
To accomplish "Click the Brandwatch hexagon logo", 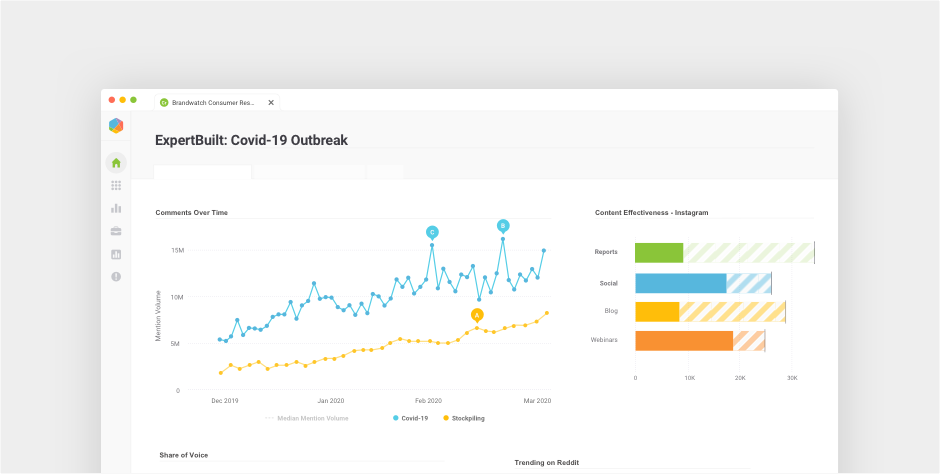I will (116, 126).
